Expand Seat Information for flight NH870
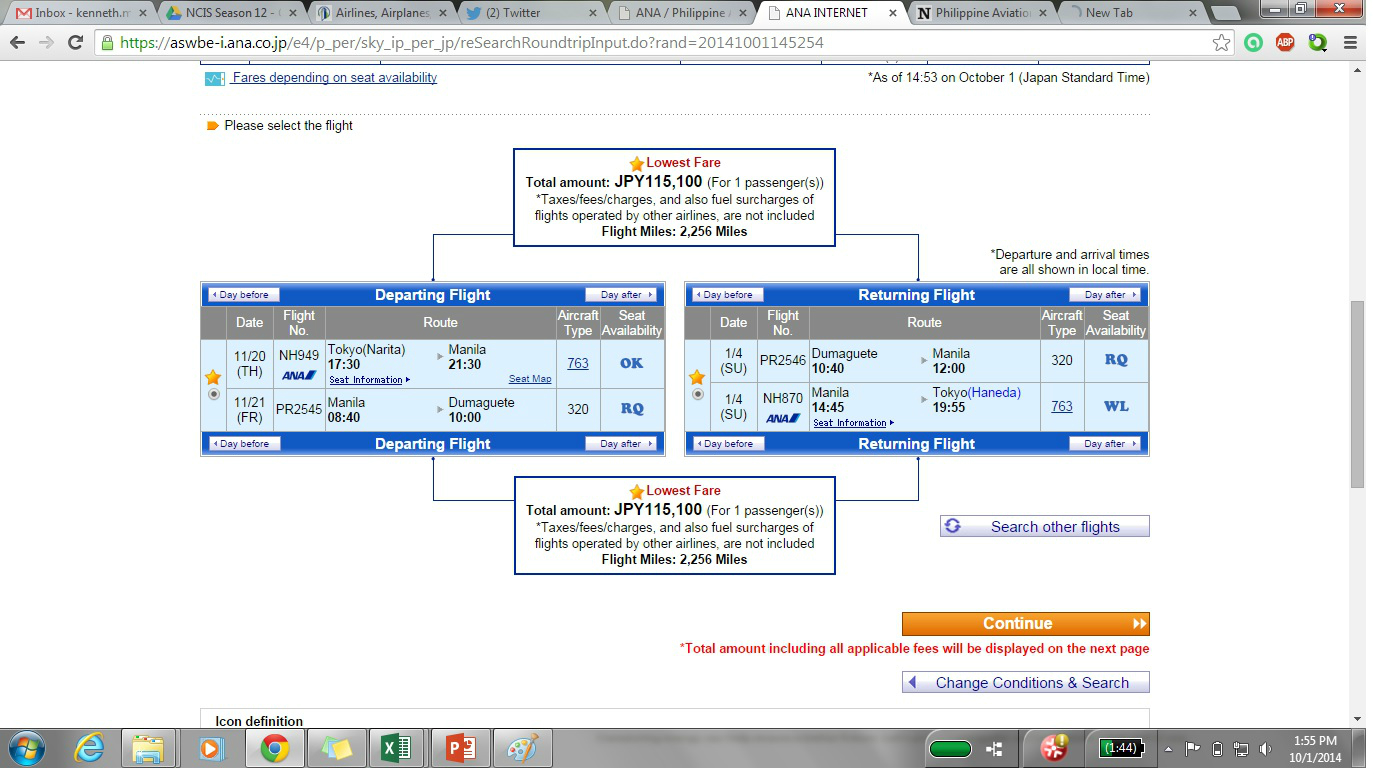The height and width of the screenshot is (774, 1374). click(x=853, y=423)
